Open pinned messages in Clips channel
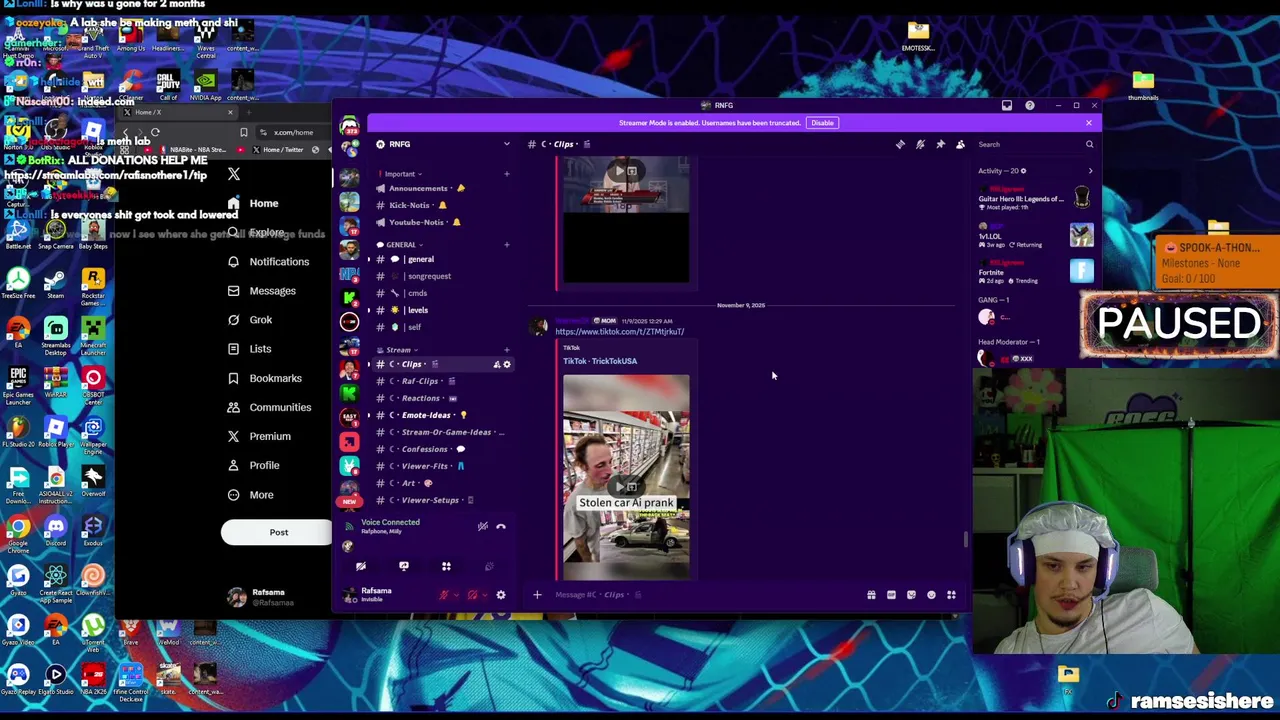Screen dimensions: 1280x720 click(940, 145)
